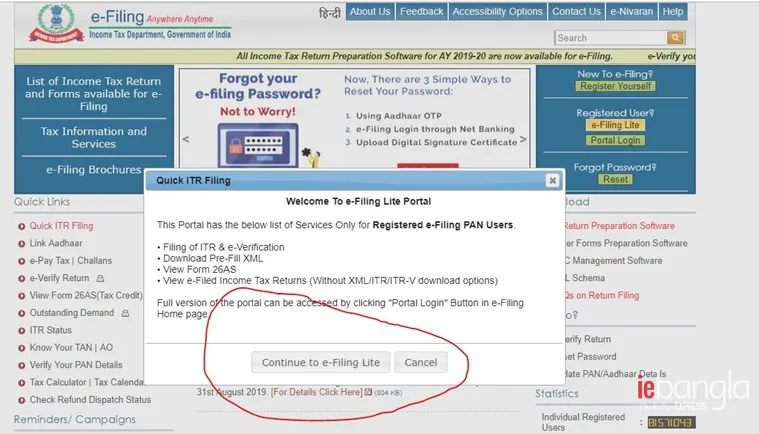Open e-Filing Brochures section

(x=93, y=170)
